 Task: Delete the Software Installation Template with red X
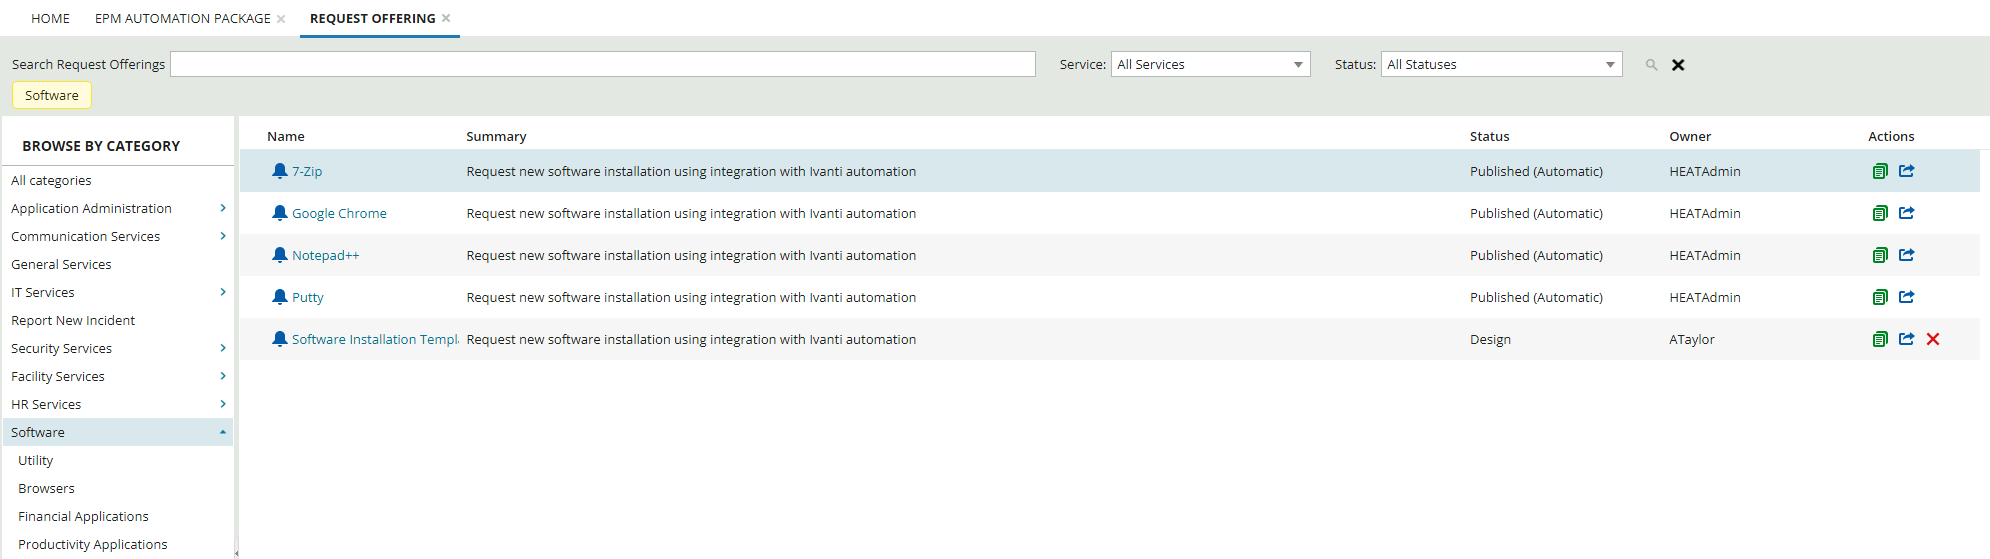click(1933, 339)
